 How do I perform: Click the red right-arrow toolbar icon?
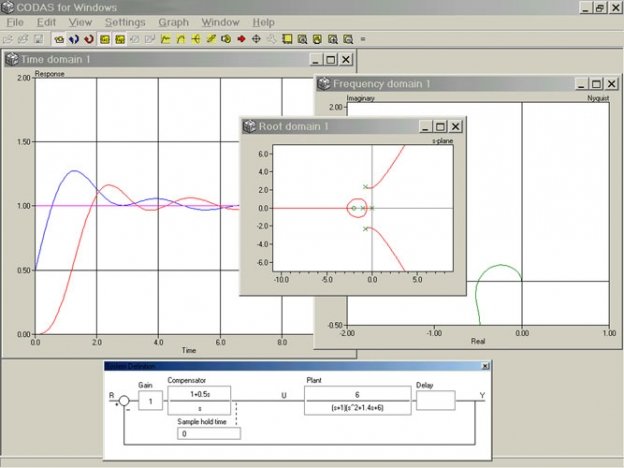click(241, 40)
